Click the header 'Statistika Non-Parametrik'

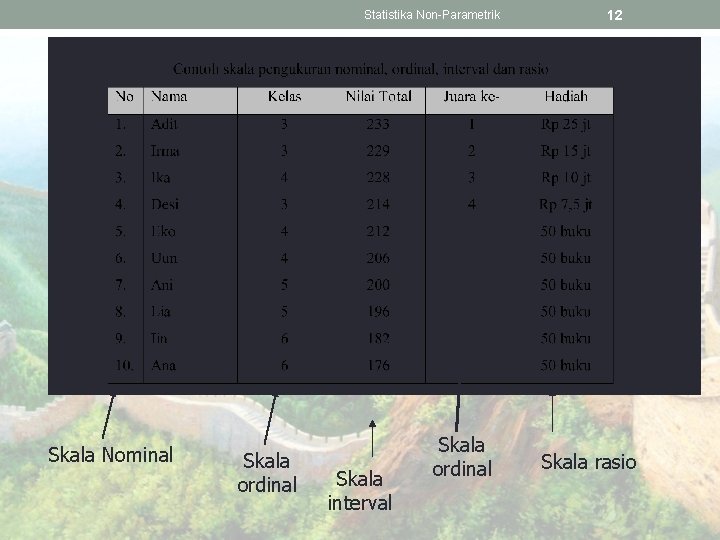pos(432,15)
